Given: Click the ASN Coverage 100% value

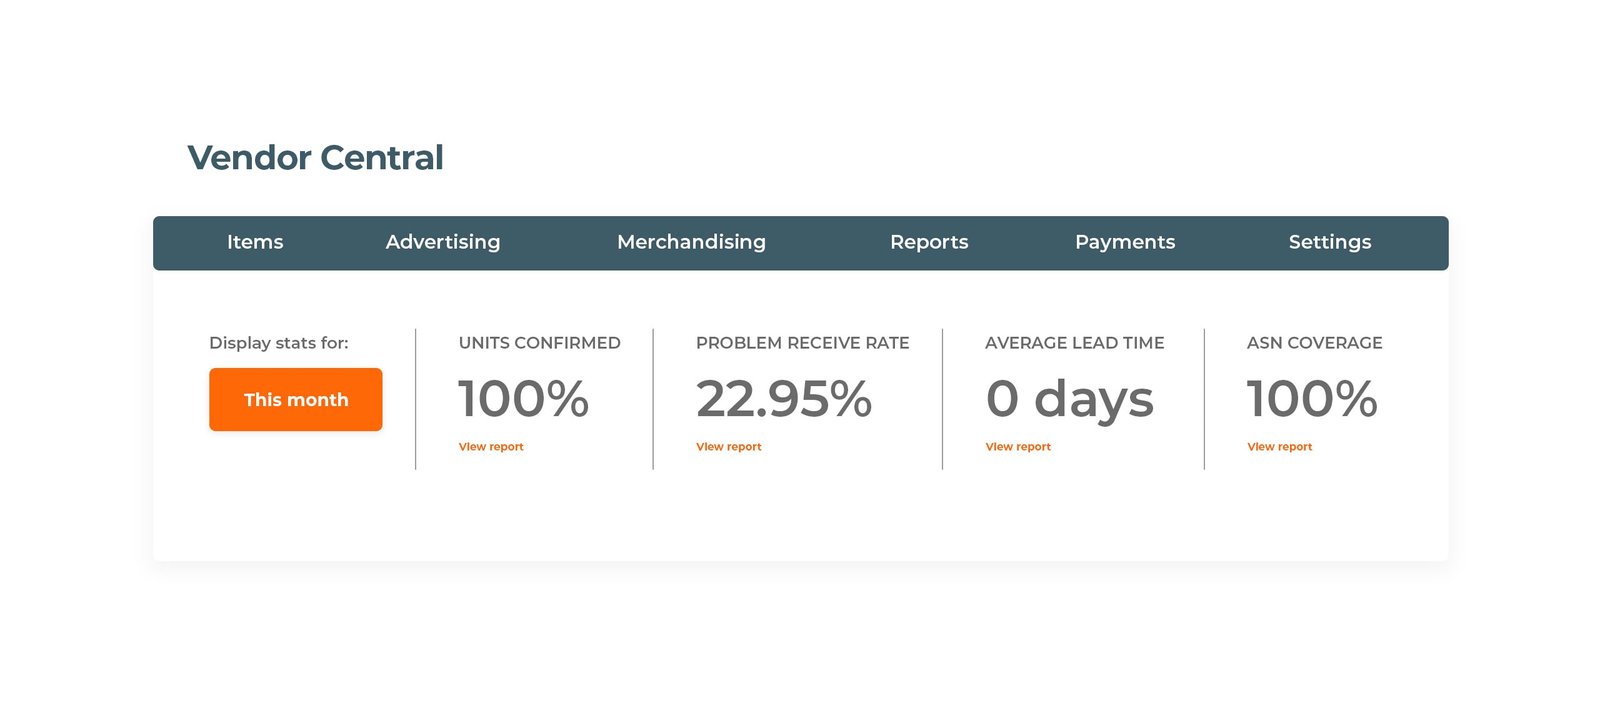Looking at the screenshot, I should click(1311, 399).
